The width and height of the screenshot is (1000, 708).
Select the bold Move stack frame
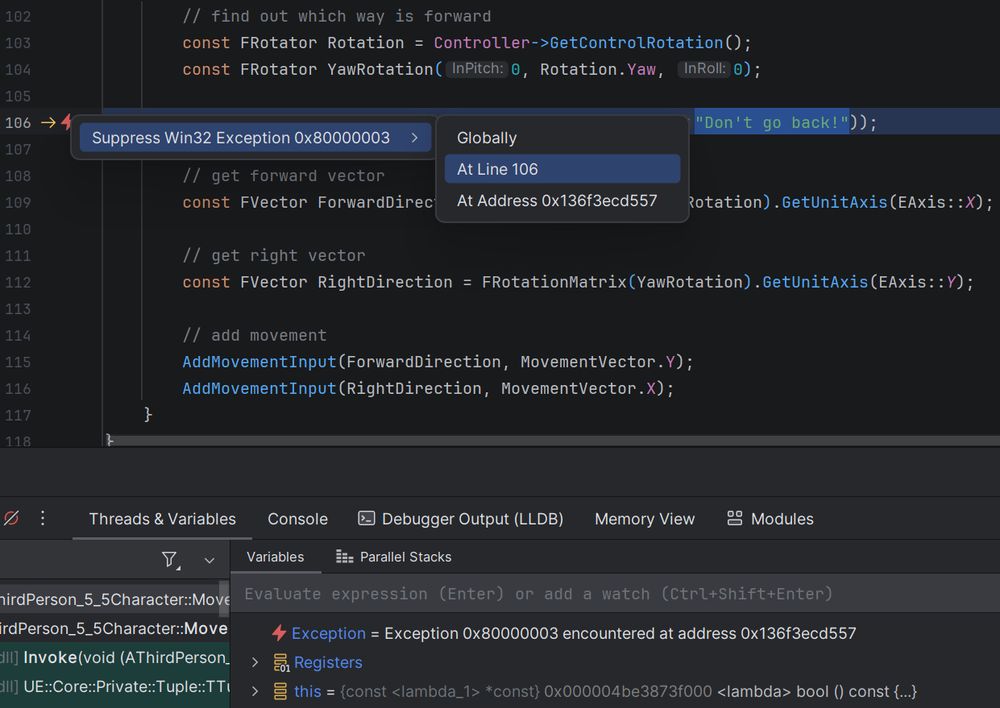(115, 629)
